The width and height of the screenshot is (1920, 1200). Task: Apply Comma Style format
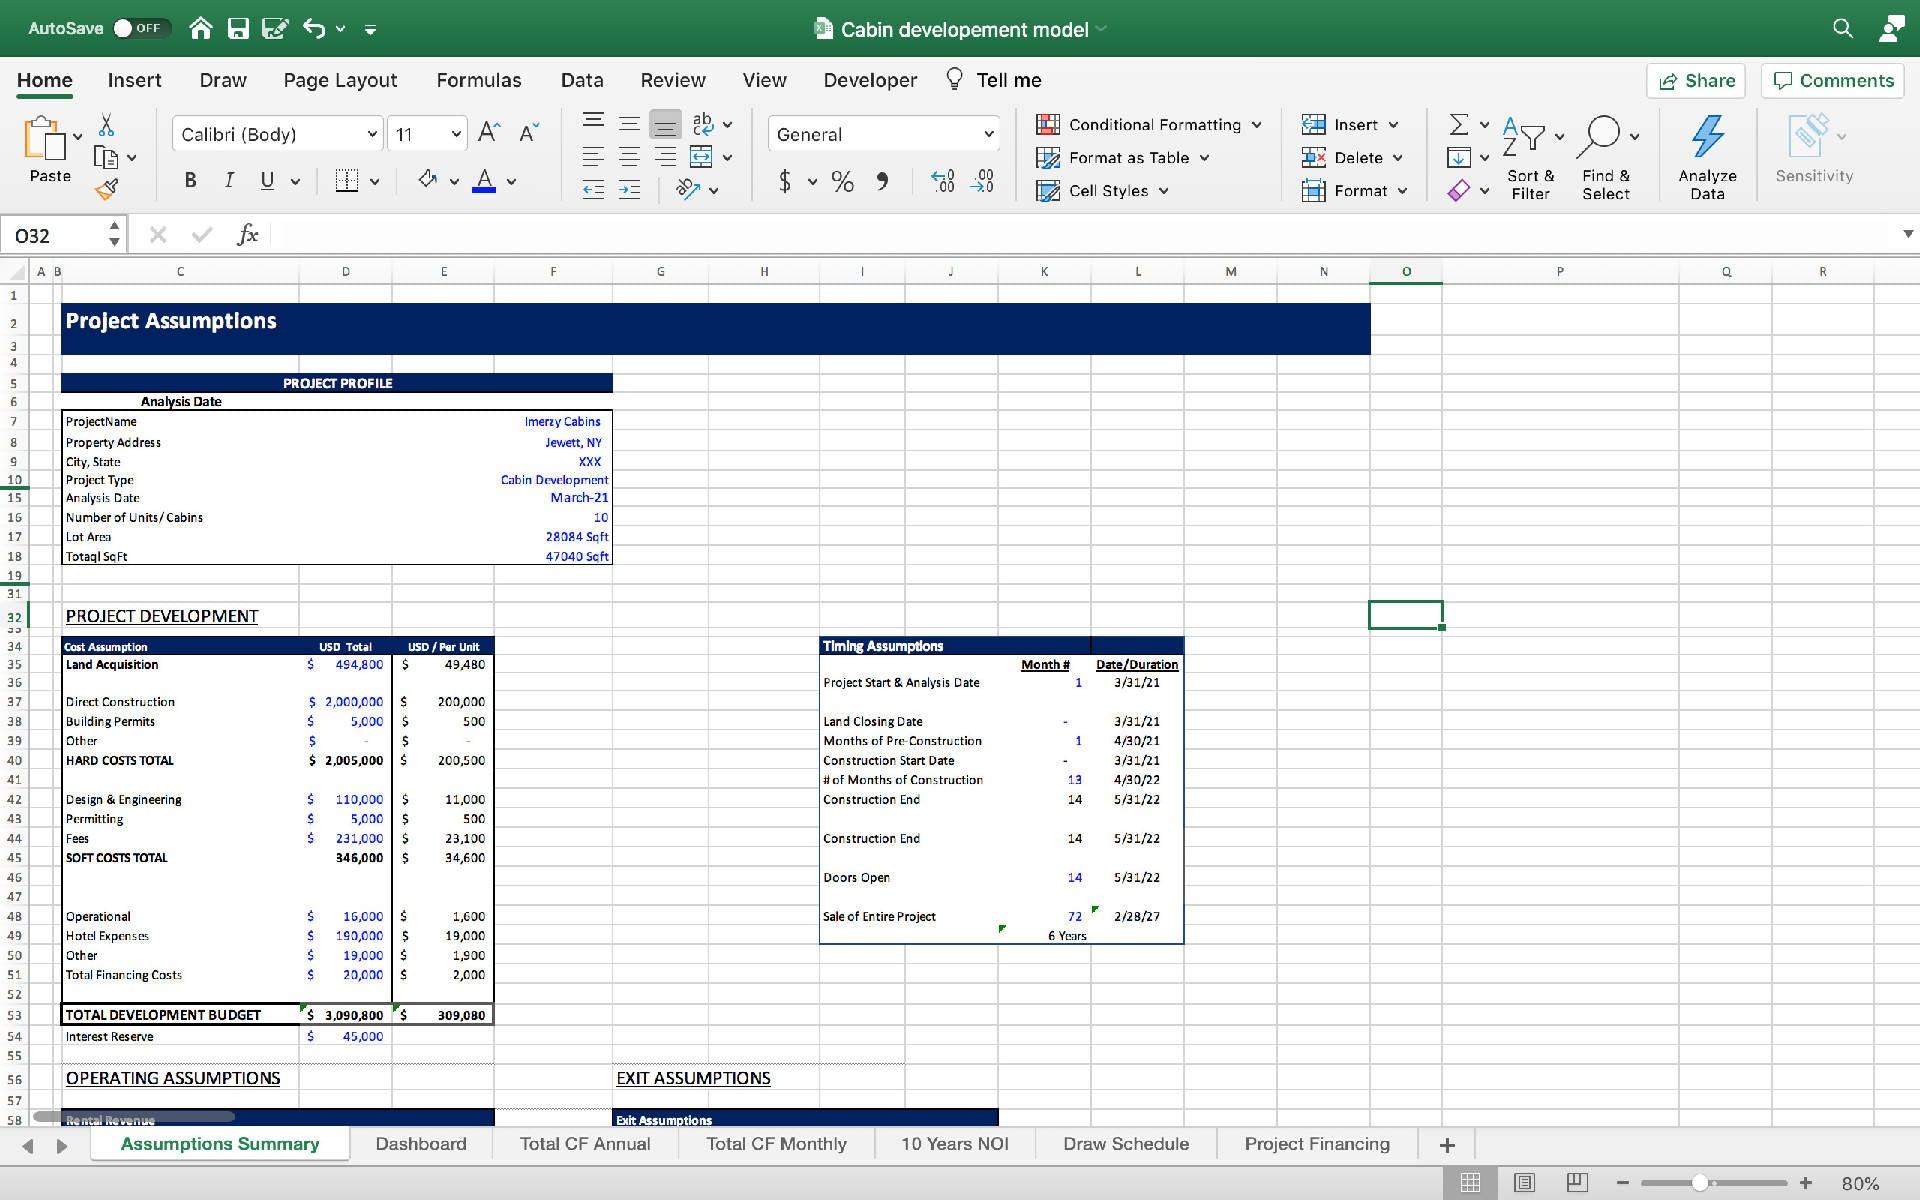[882, 181]
